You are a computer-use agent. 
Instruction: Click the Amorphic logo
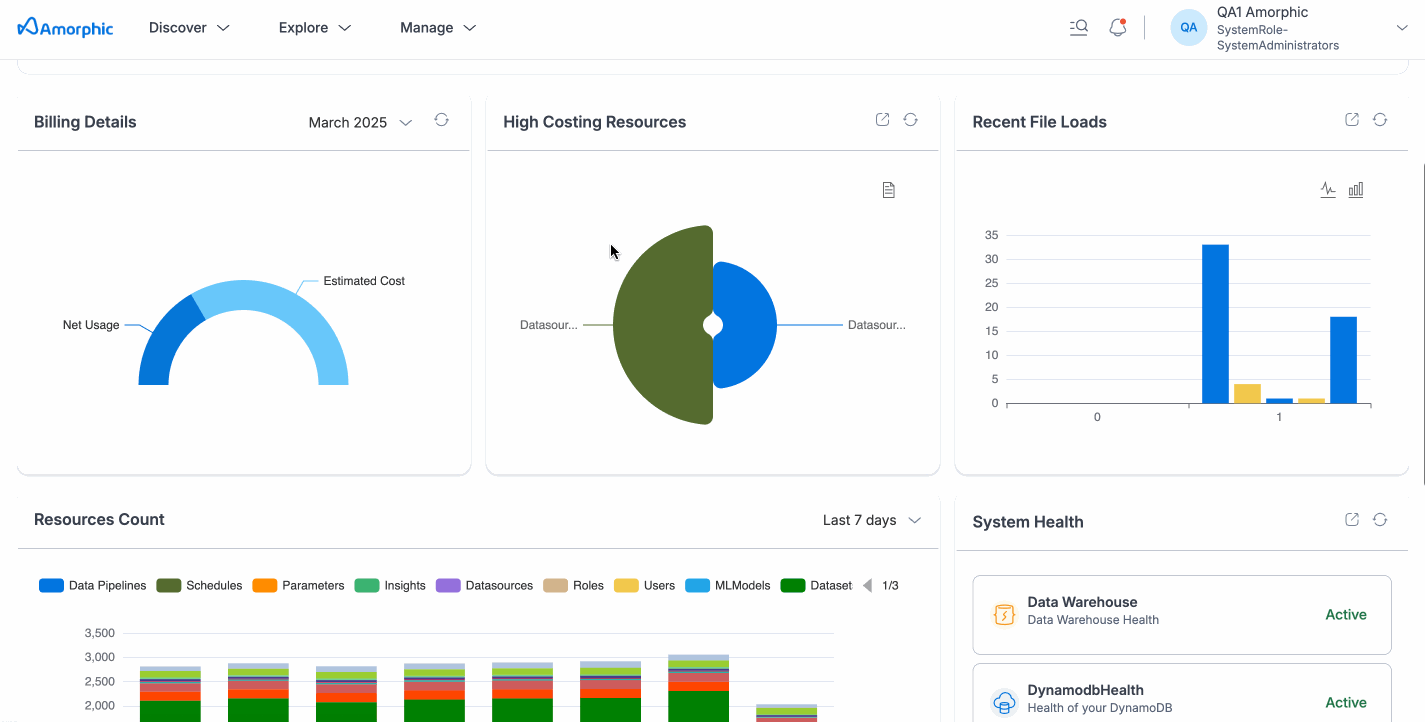(x=65, y=28)
